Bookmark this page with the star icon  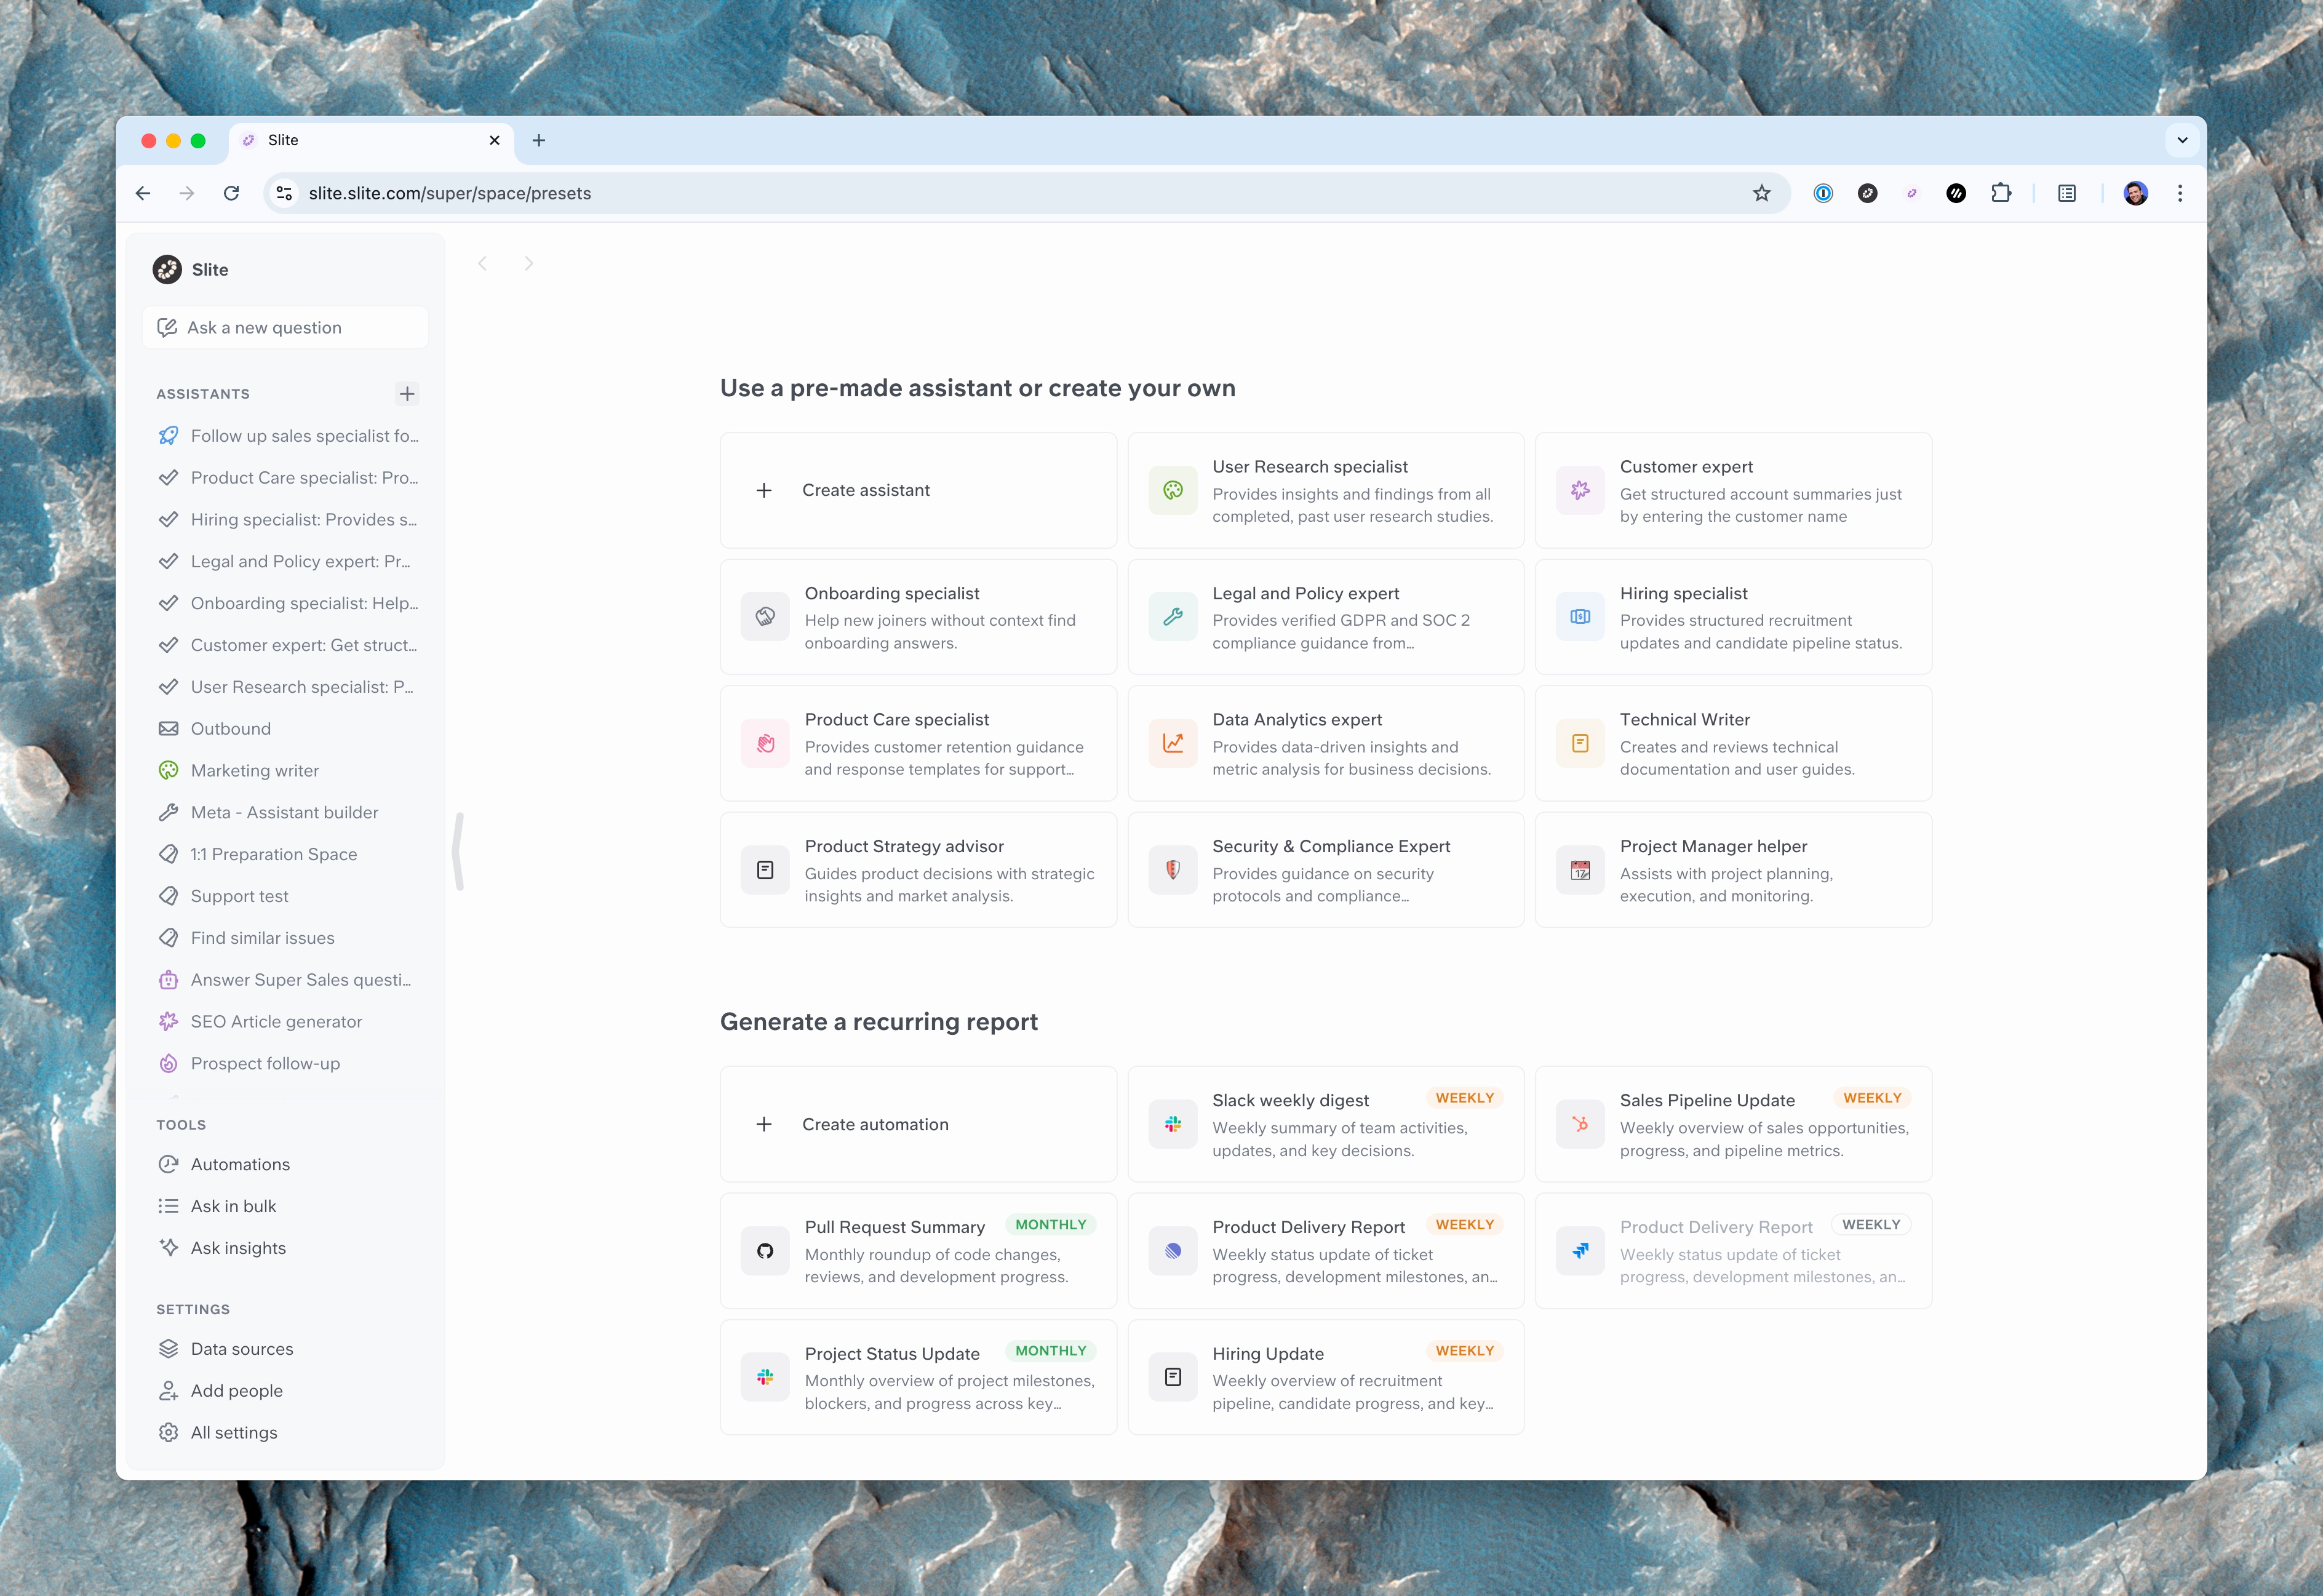1761,193
